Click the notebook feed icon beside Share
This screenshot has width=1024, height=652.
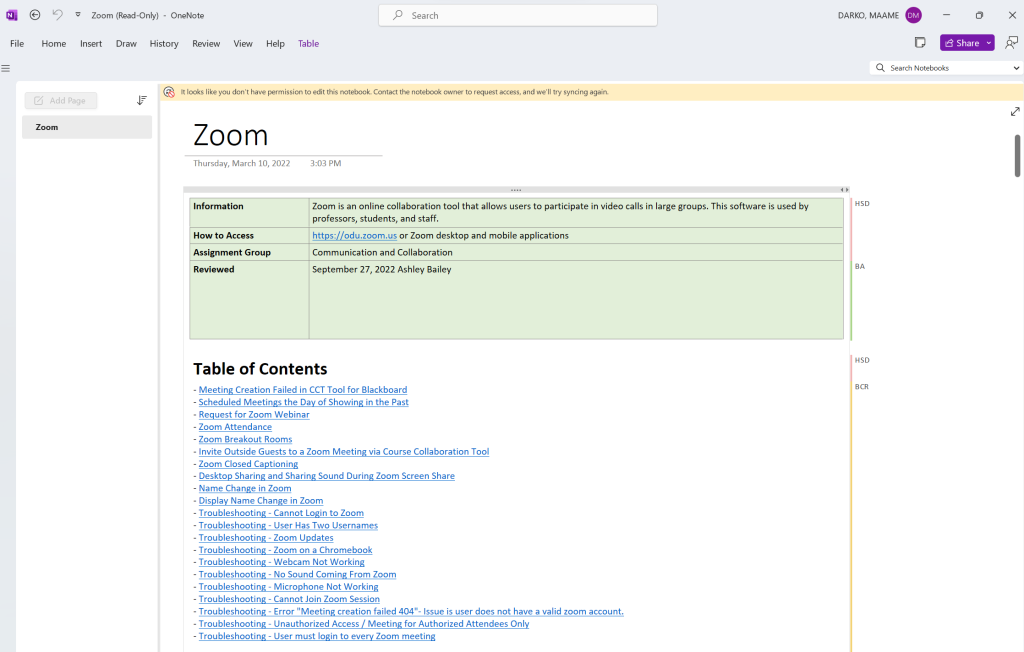(x=920, y=43)
